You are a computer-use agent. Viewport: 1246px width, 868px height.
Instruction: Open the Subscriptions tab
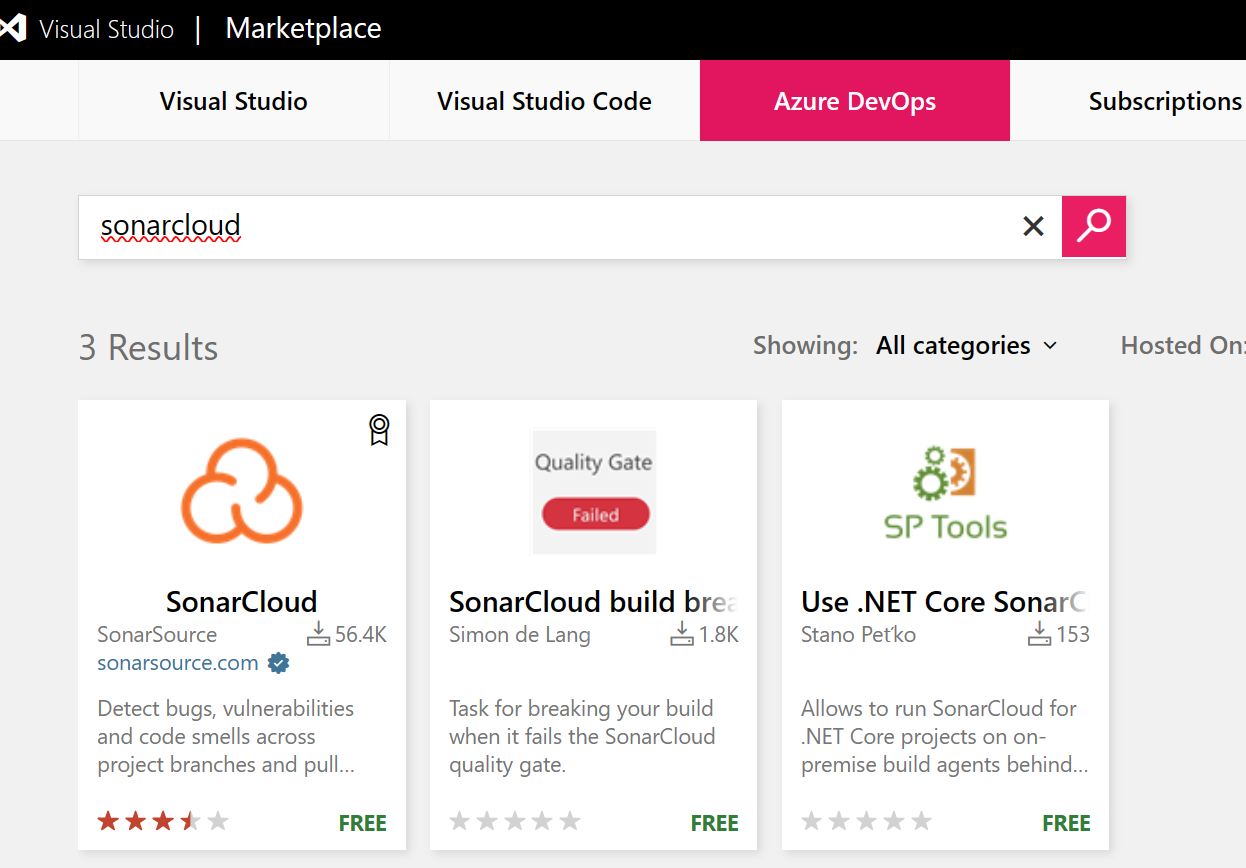click(x=1165, y=101)
